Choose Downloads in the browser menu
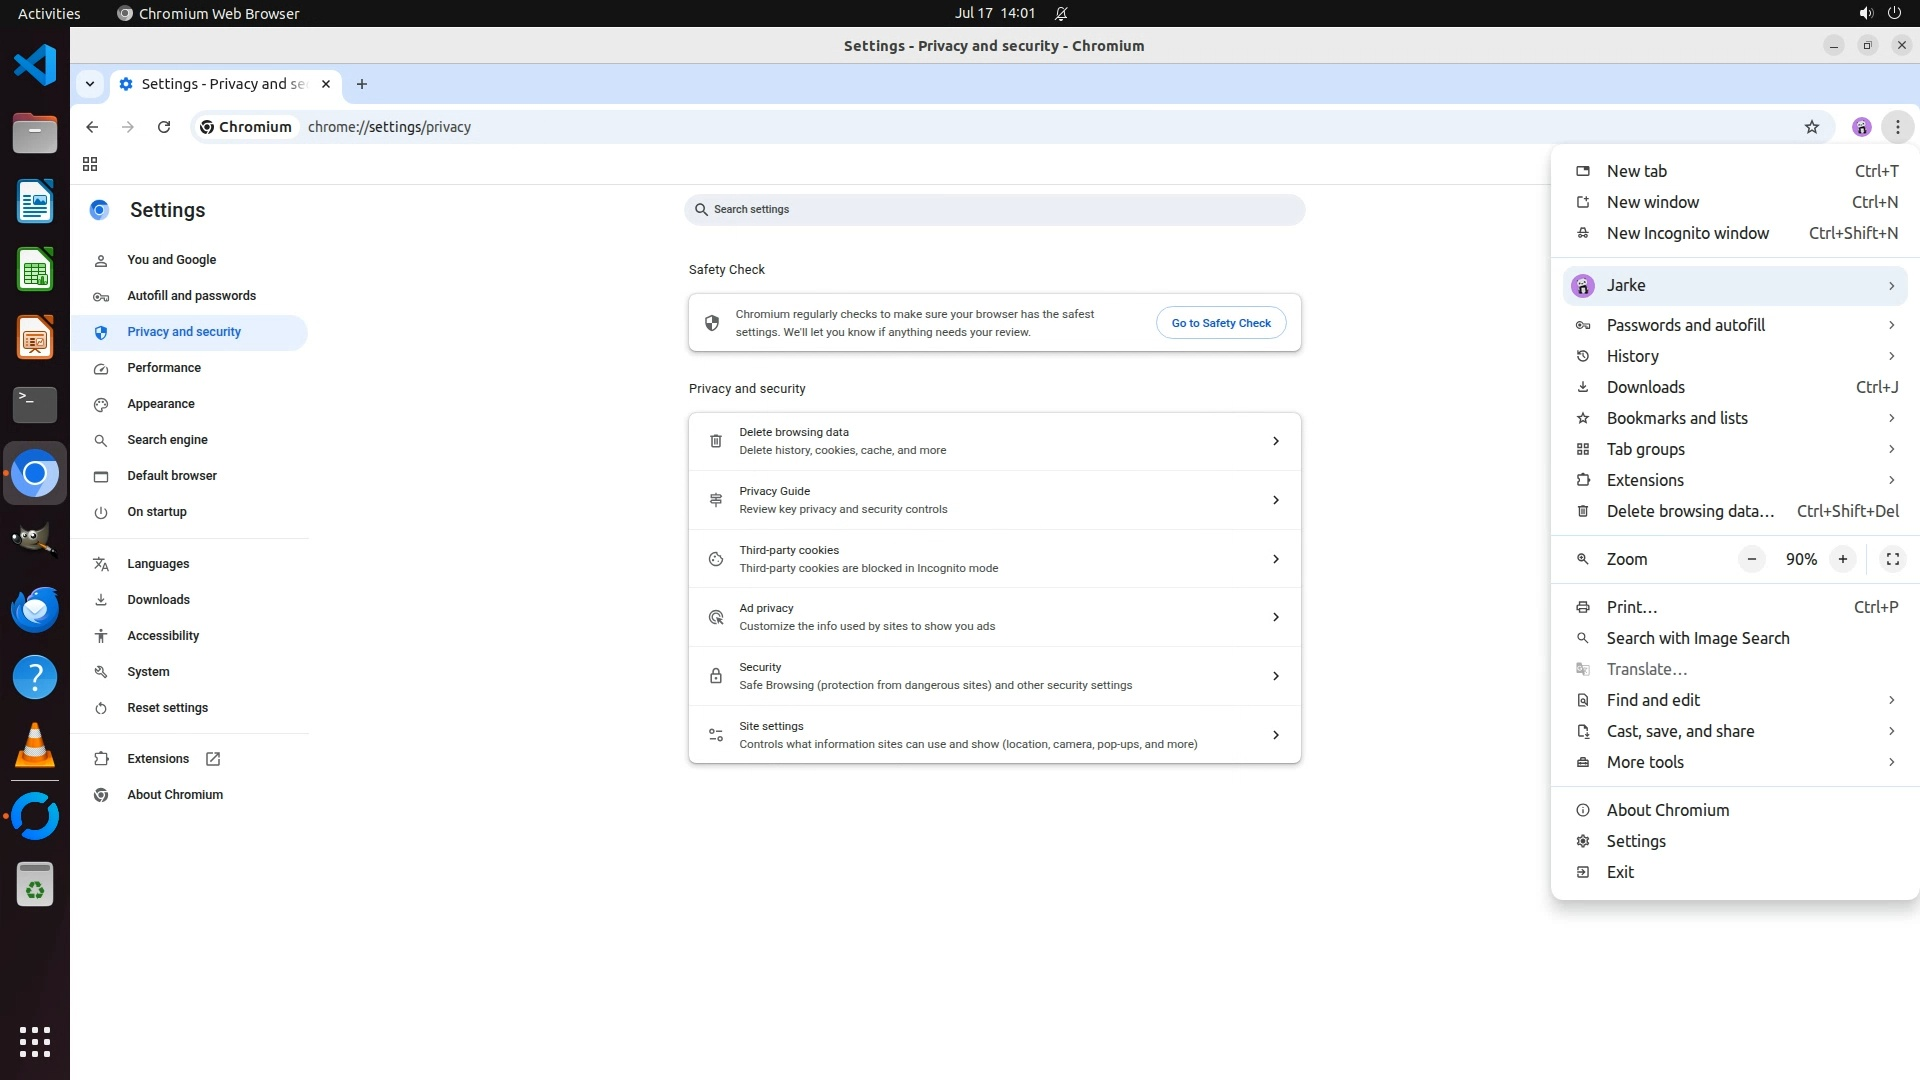 (x=1645, y=387)
